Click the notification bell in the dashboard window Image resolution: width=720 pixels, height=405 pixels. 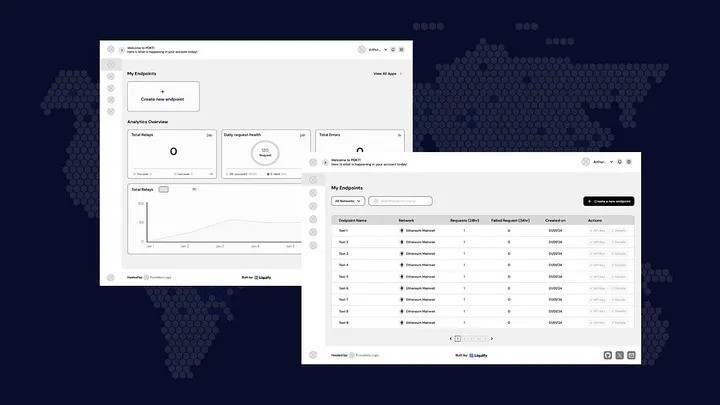[x=392, y=48]
